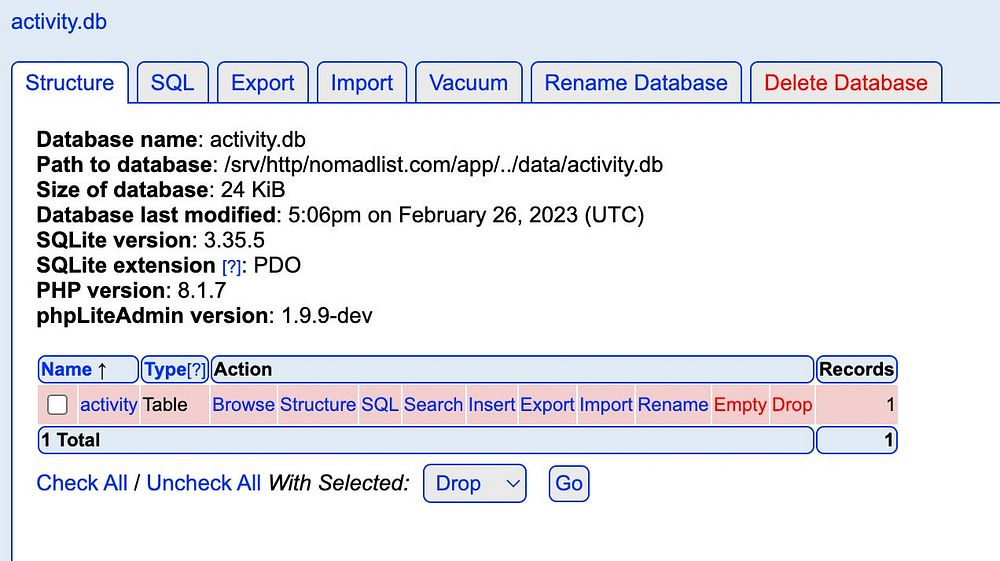Browse the activity table rows

(x=243, y=405)
